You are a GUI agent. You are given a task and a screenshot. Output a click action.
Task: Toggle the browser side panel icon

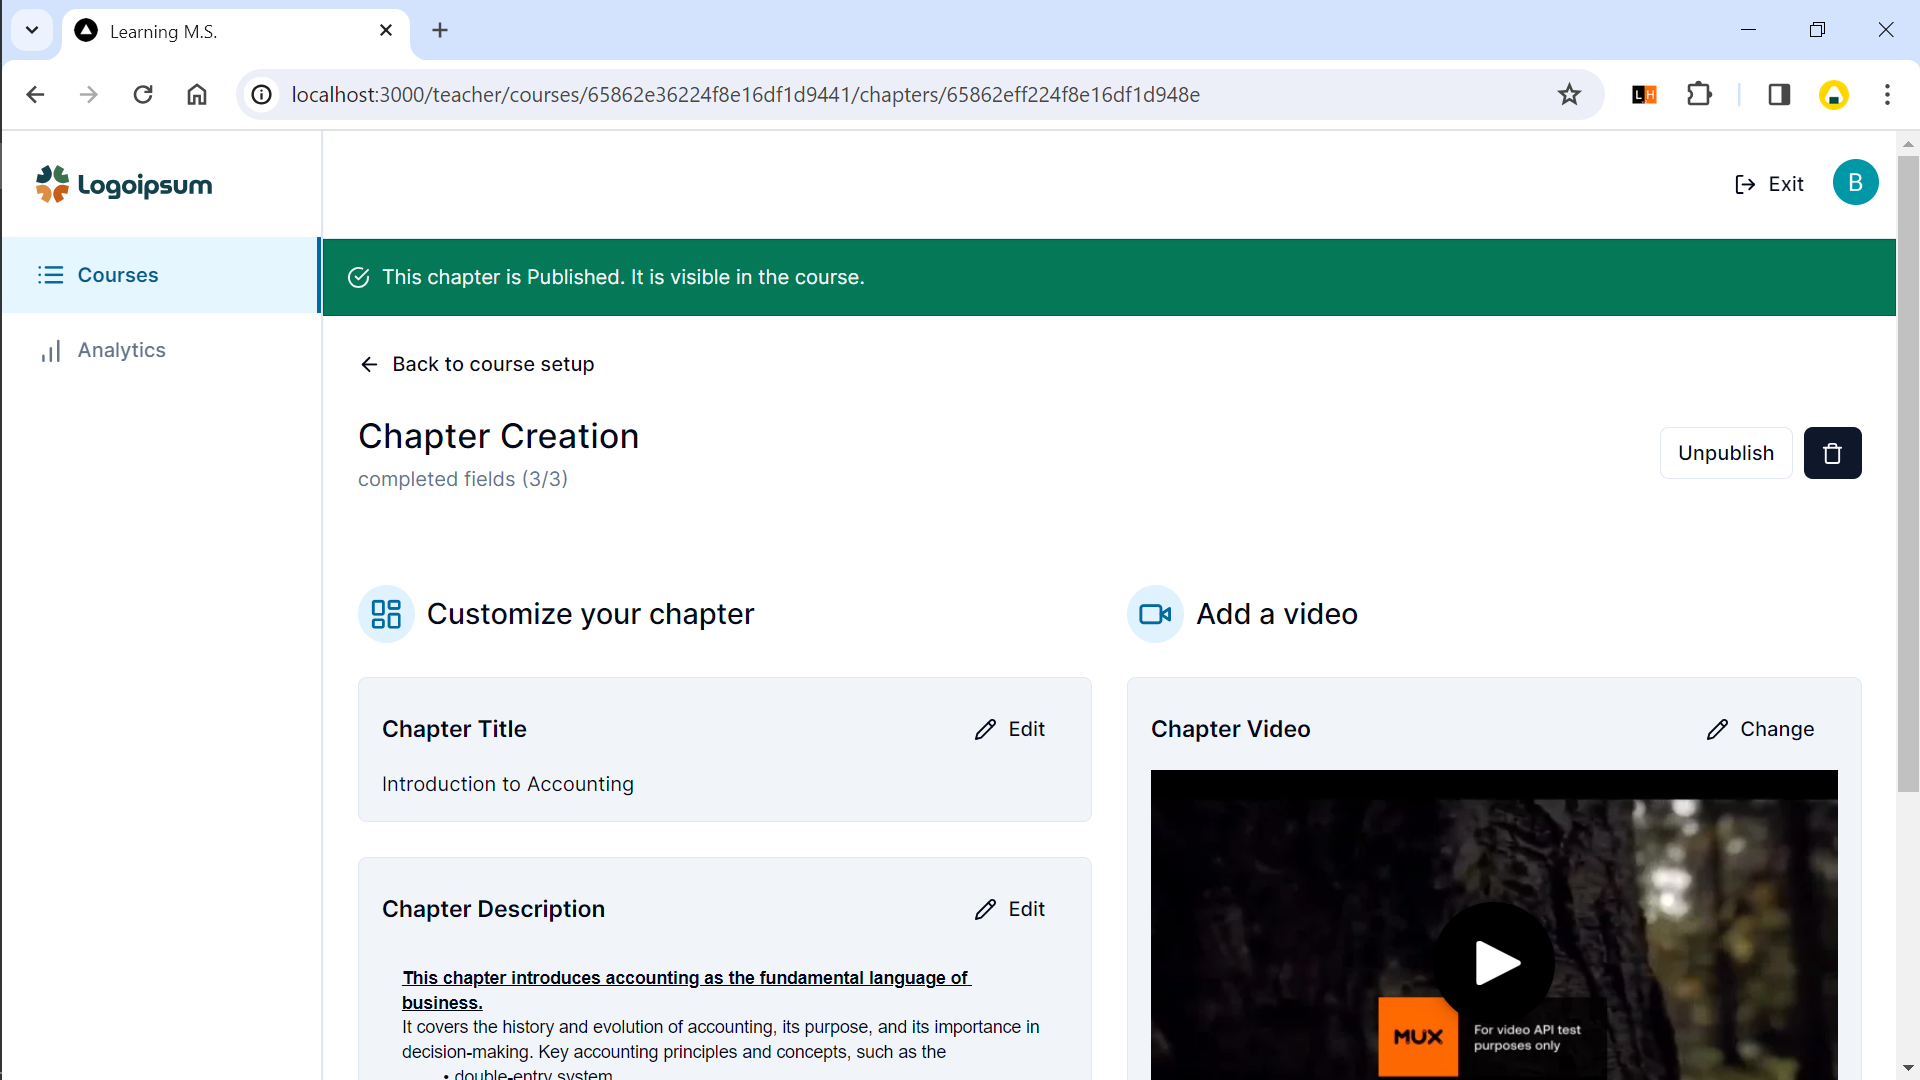tap(1779, 95)
